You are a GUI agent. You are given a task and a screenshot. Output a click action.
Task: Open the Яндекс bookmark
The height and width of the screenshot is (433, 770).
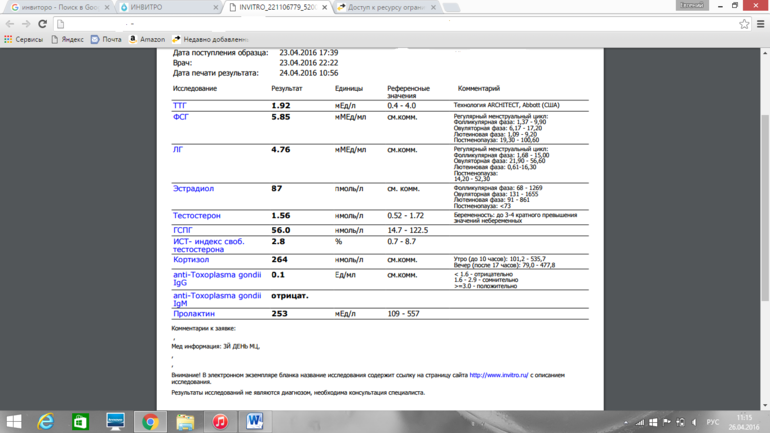coord(67,40)
